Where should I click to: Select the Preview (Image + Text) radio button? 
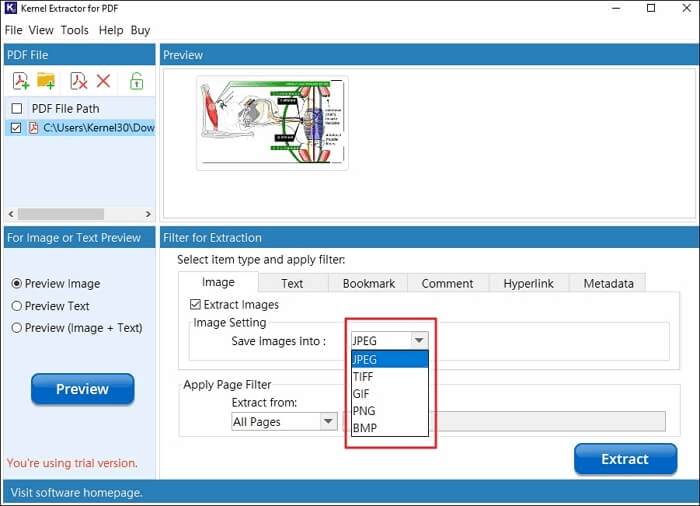pos(17,328)
